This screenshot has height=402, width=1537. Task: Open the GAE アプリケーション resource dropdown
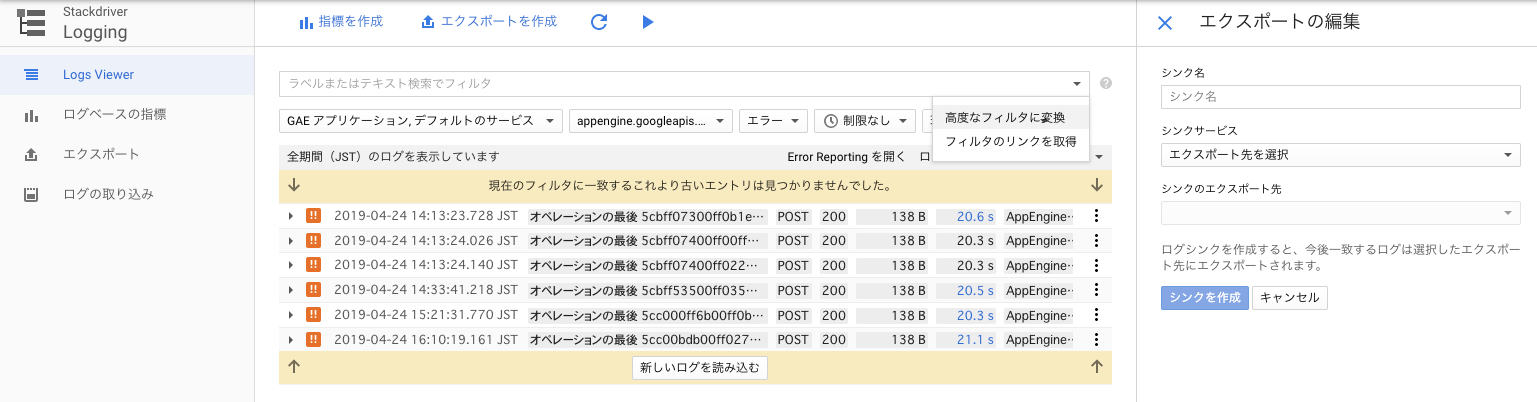pos(420,120)
